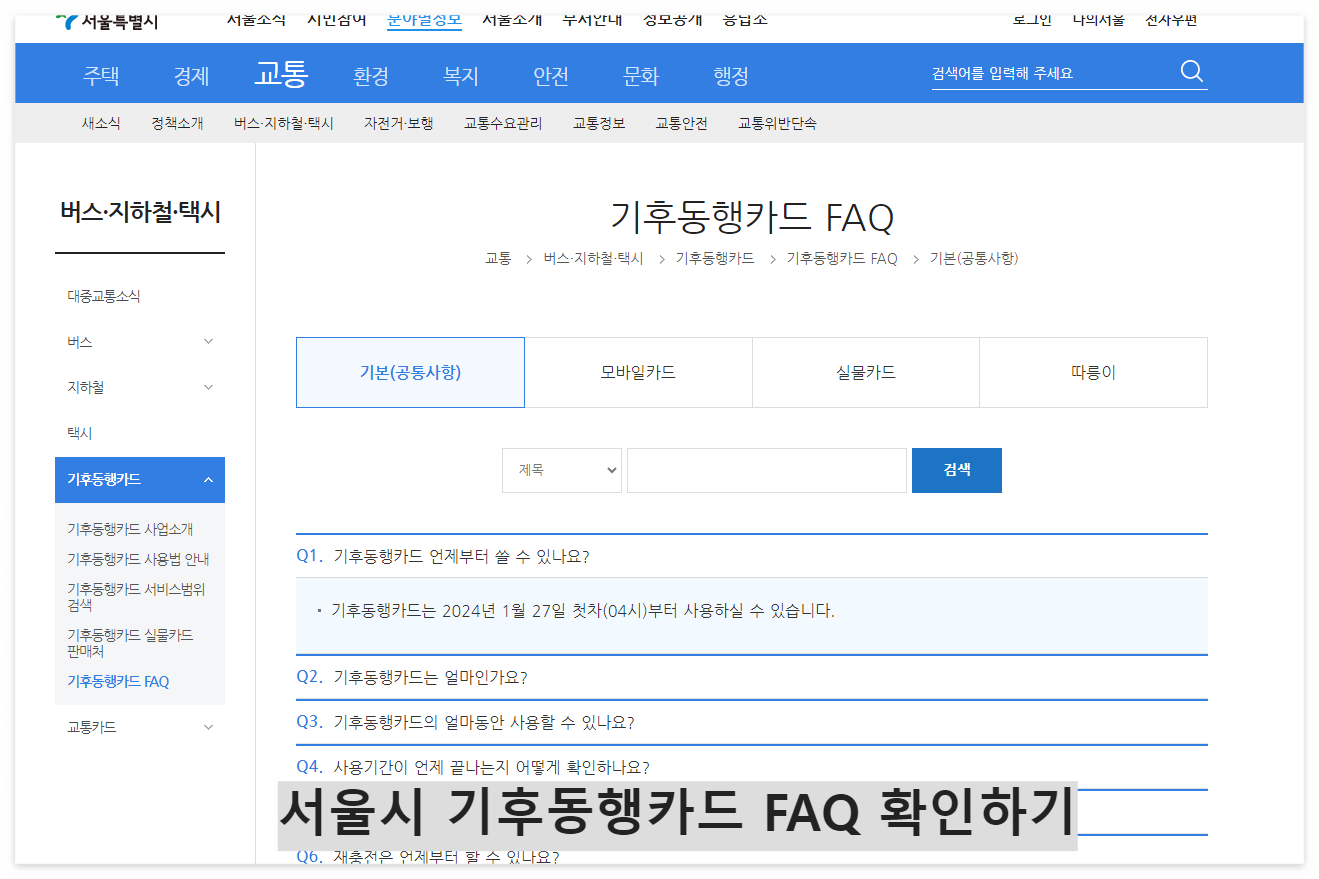Image resolution: width=1319 pixels, height=879 pixels.
Task: Click breadcrumb 교통
Action: pyautogui.click(x=498, y=258)
